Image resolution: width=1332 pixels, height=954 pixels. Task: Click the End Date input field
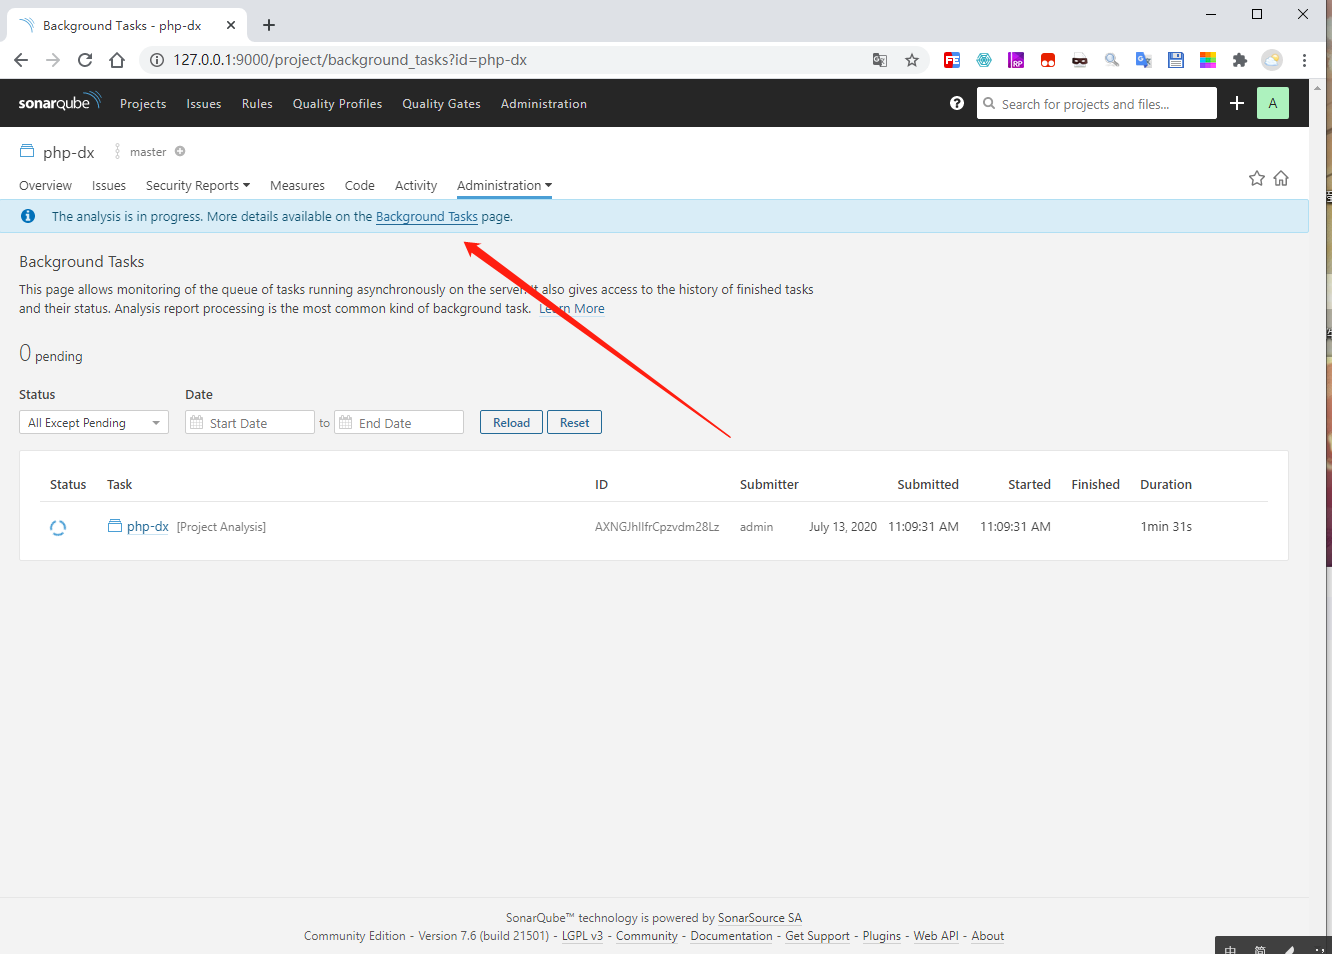coord(399,423)
